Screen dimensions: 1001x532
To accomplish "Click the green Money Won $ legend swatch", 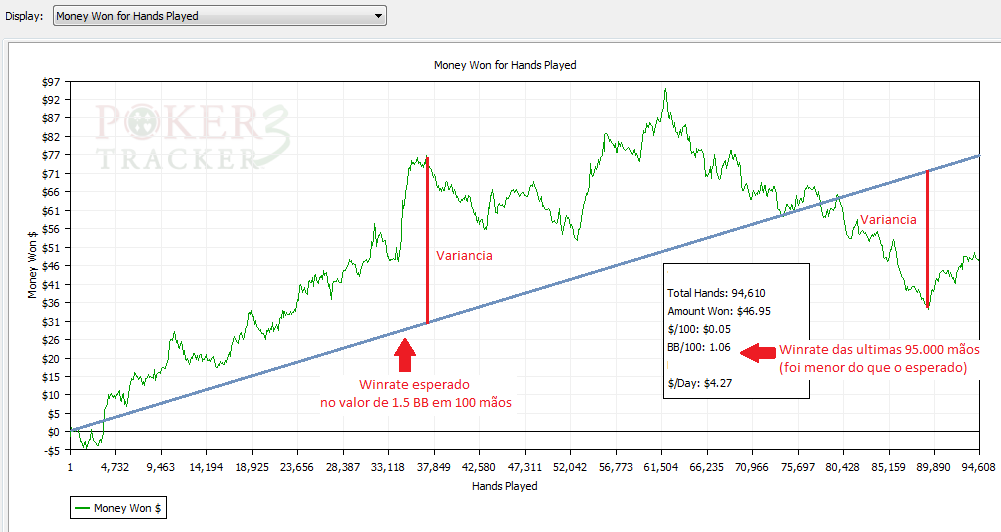I will 82,509.
